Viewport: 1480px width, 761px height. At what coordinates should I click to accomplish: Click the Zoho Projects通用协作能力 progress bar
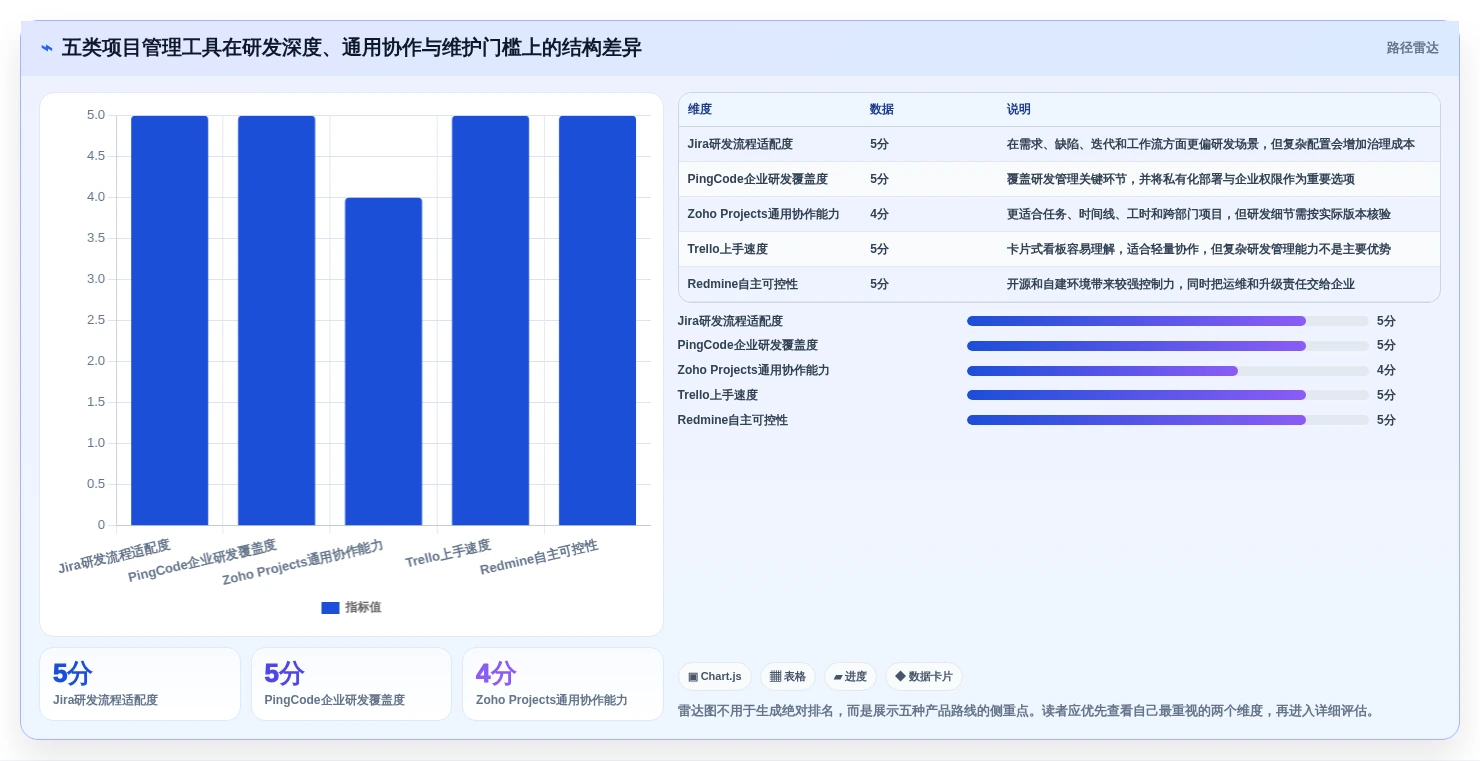1167,371
